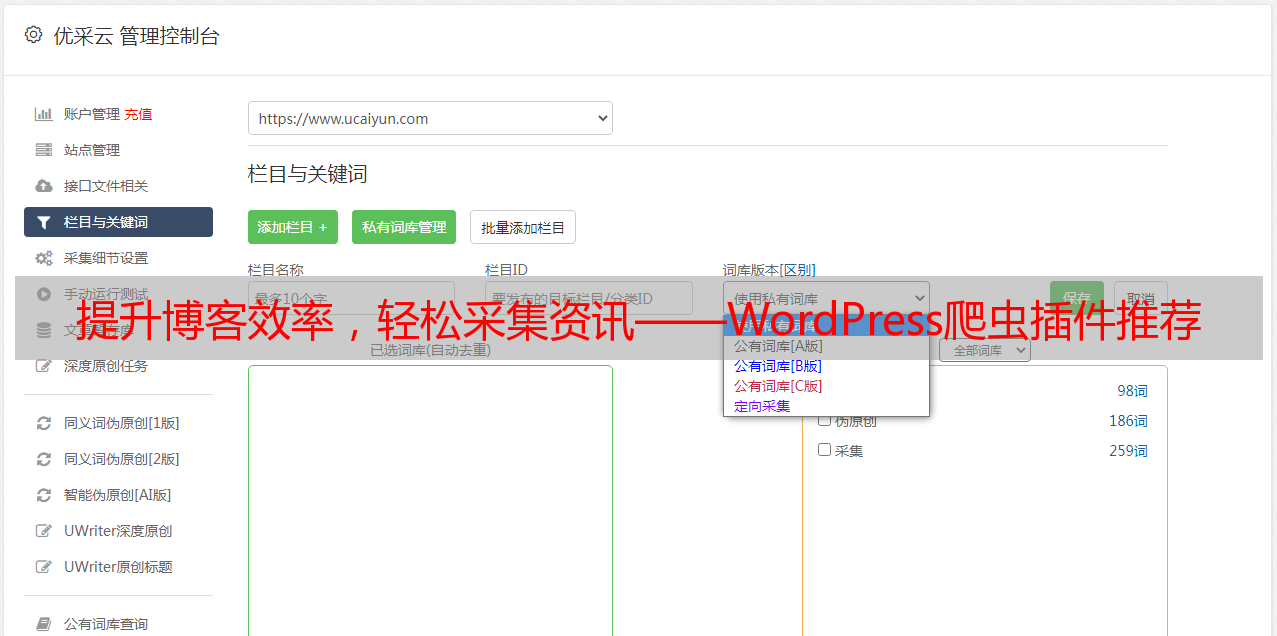Click the 栏目与关键词 page heading
Screen dimensions: 1277x636
[308, 174]
